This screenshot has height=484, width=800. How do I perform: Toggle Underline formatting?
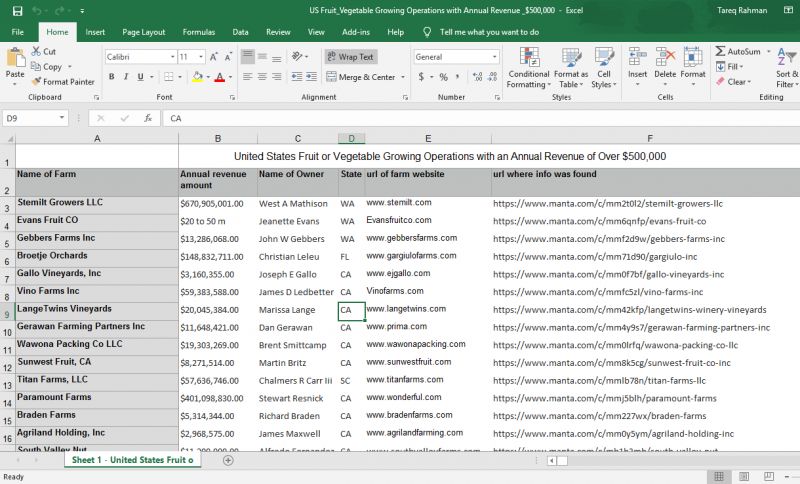pyautogui.click(x=140, y=77)
